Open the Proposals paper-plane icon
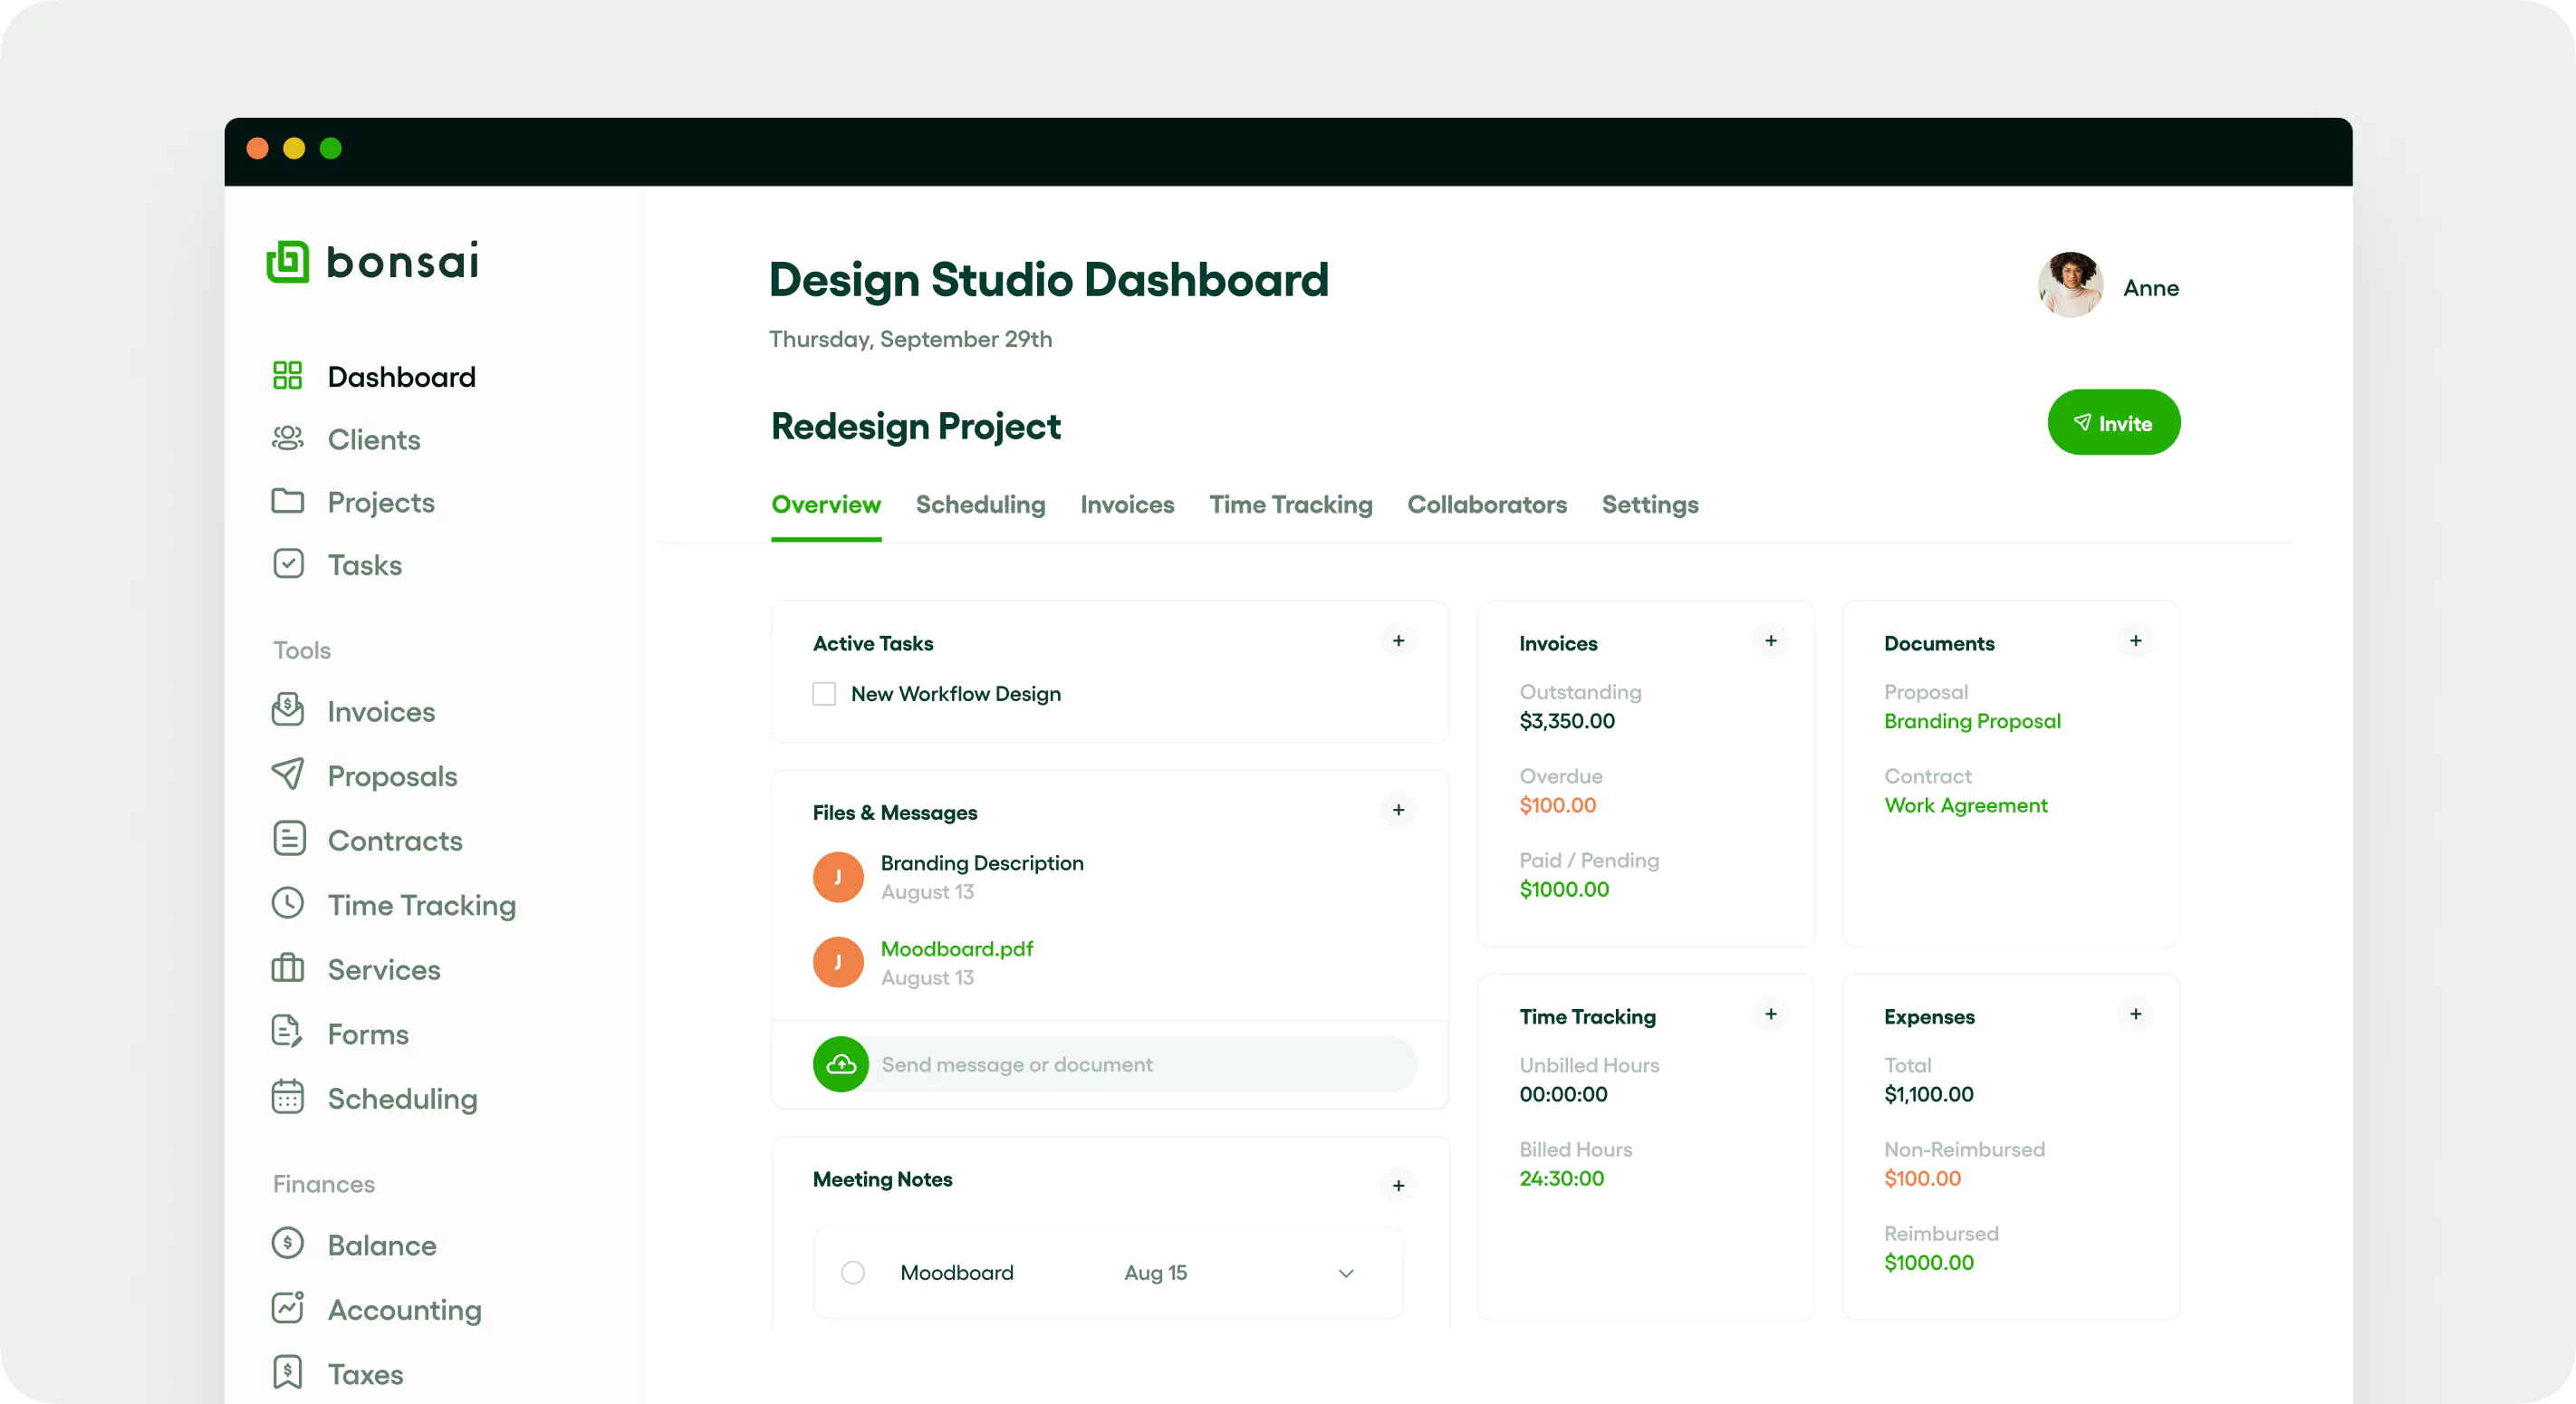 pyautogui.click(x=287, y=774)
